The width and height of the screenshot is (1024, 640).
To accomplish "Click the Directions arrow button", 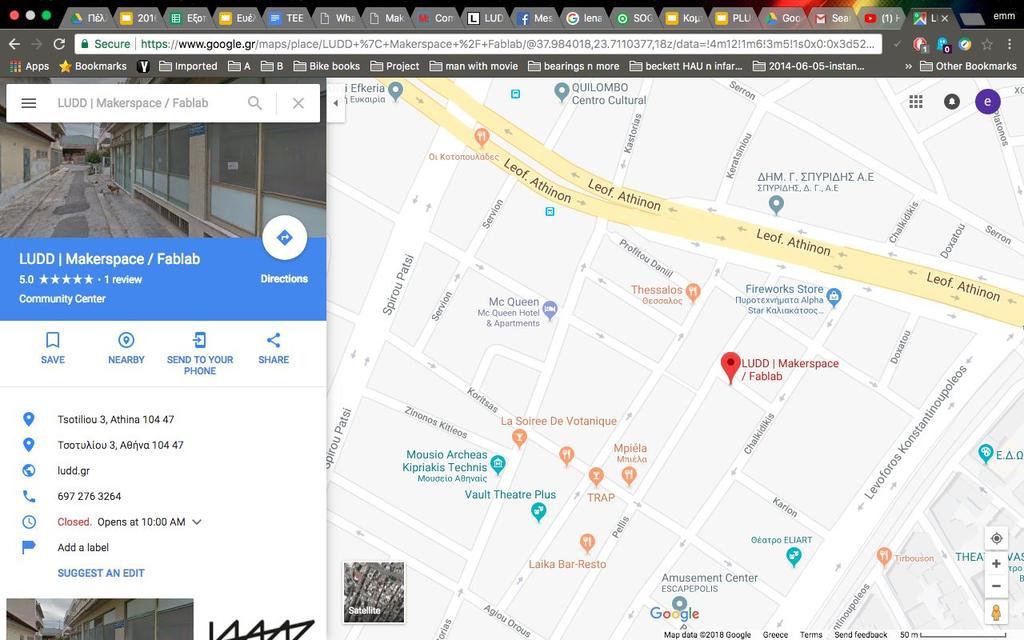I will point(285,238).
